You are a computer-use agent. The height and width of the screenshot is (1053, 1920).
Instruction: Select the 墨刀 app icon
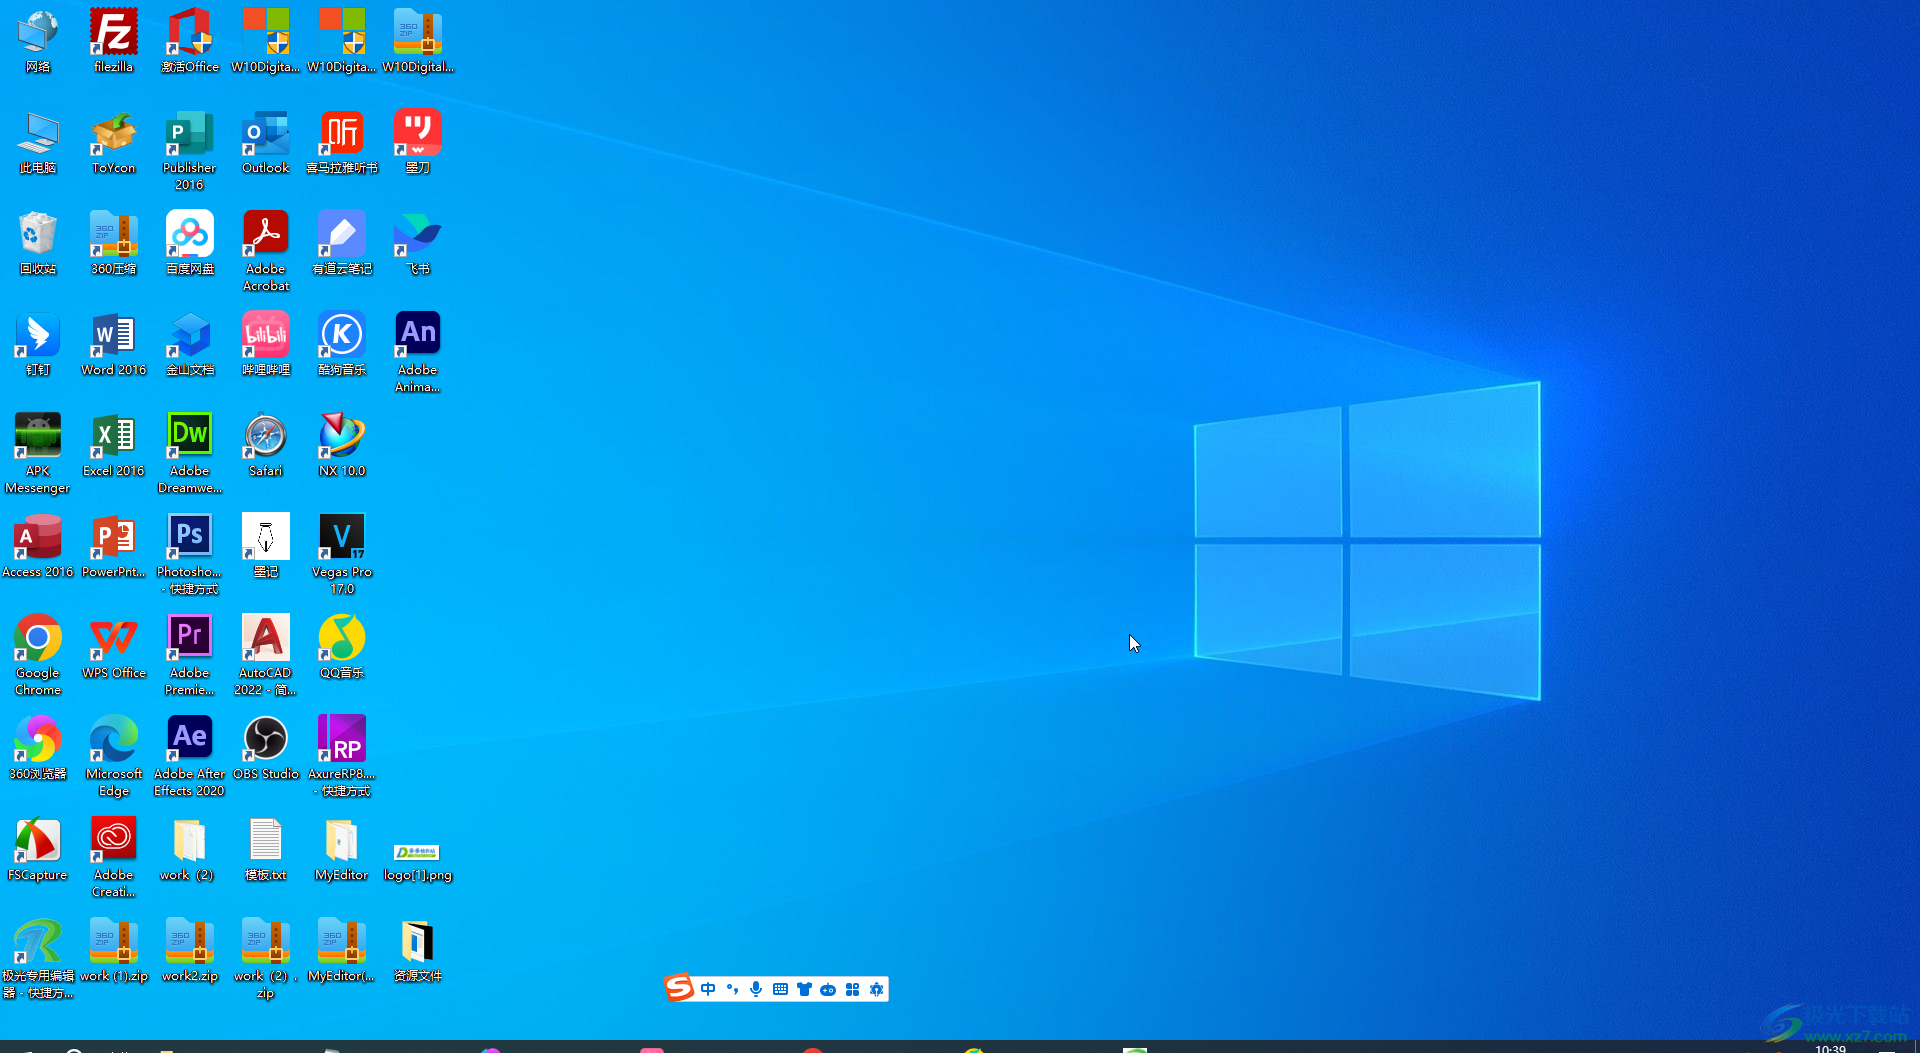point(418,142)
